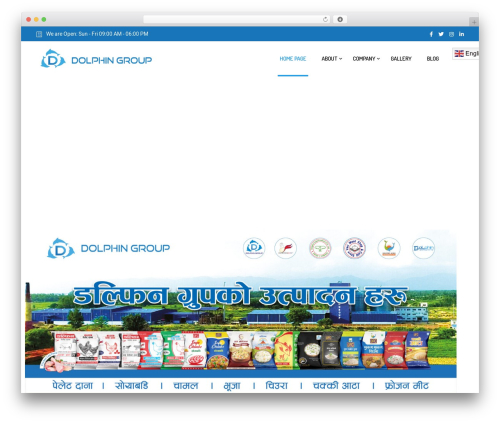Select the fifth round brand logo with orange bird
The height and width of the screenshot is (423, 500).
pyautogui.click(x=389, y=248)
